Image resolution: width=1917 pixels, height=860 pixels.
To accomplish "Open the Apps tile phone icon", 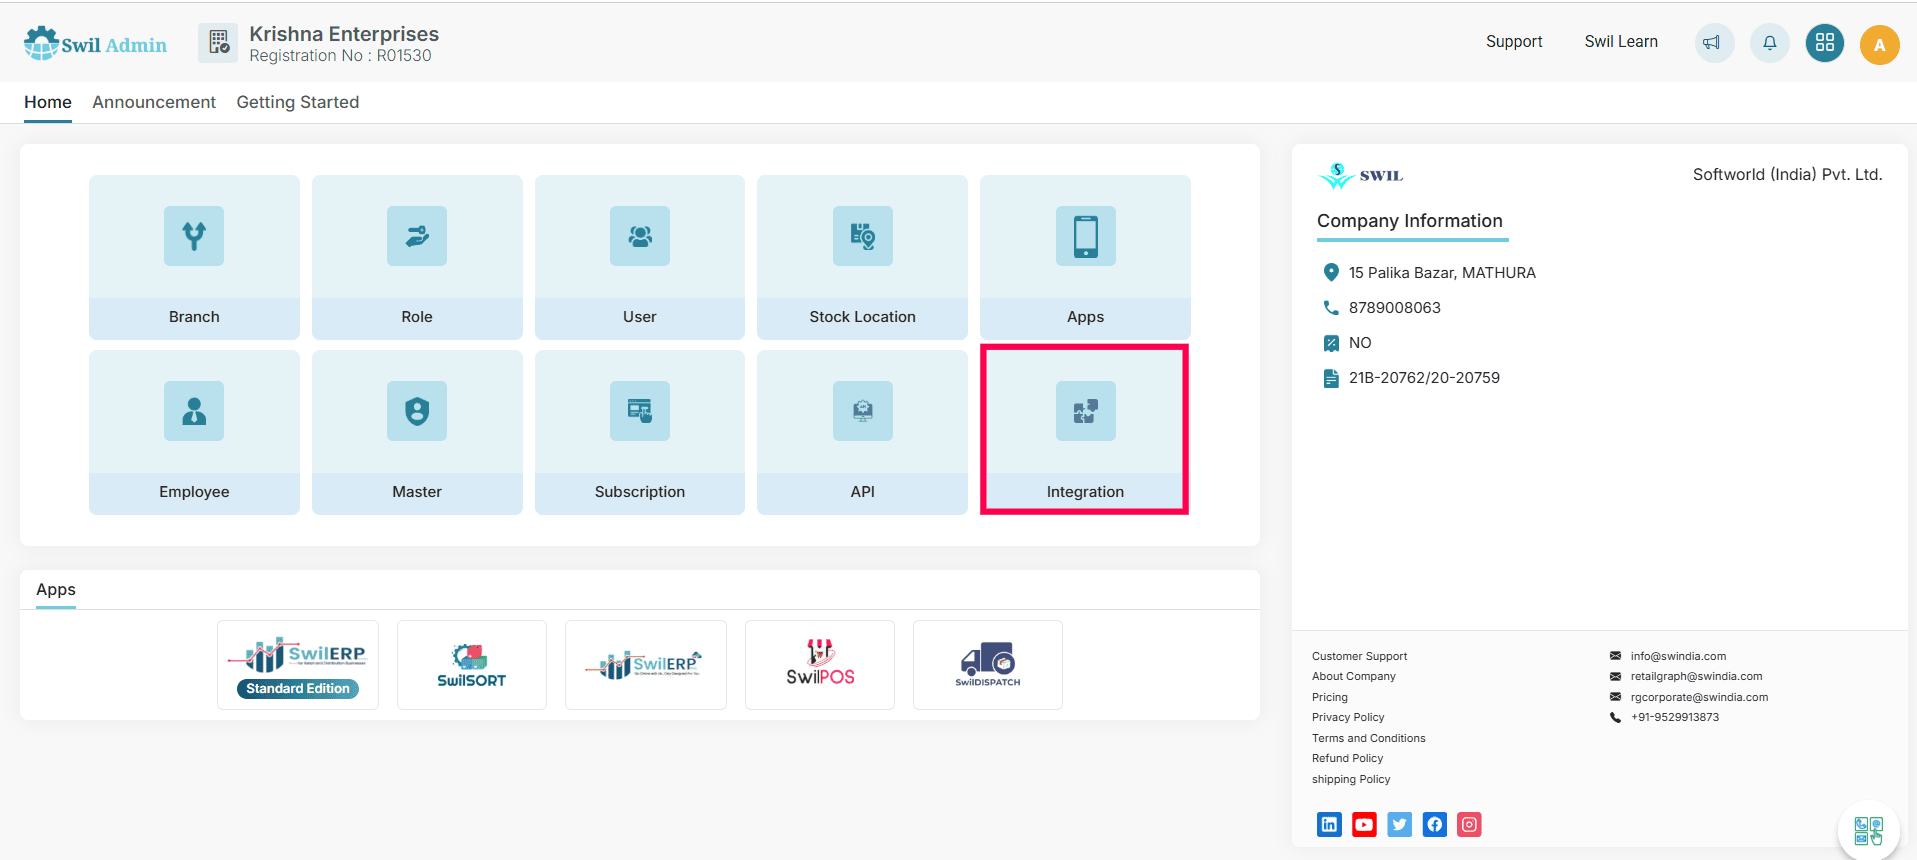I will [x=1086, y=236].
